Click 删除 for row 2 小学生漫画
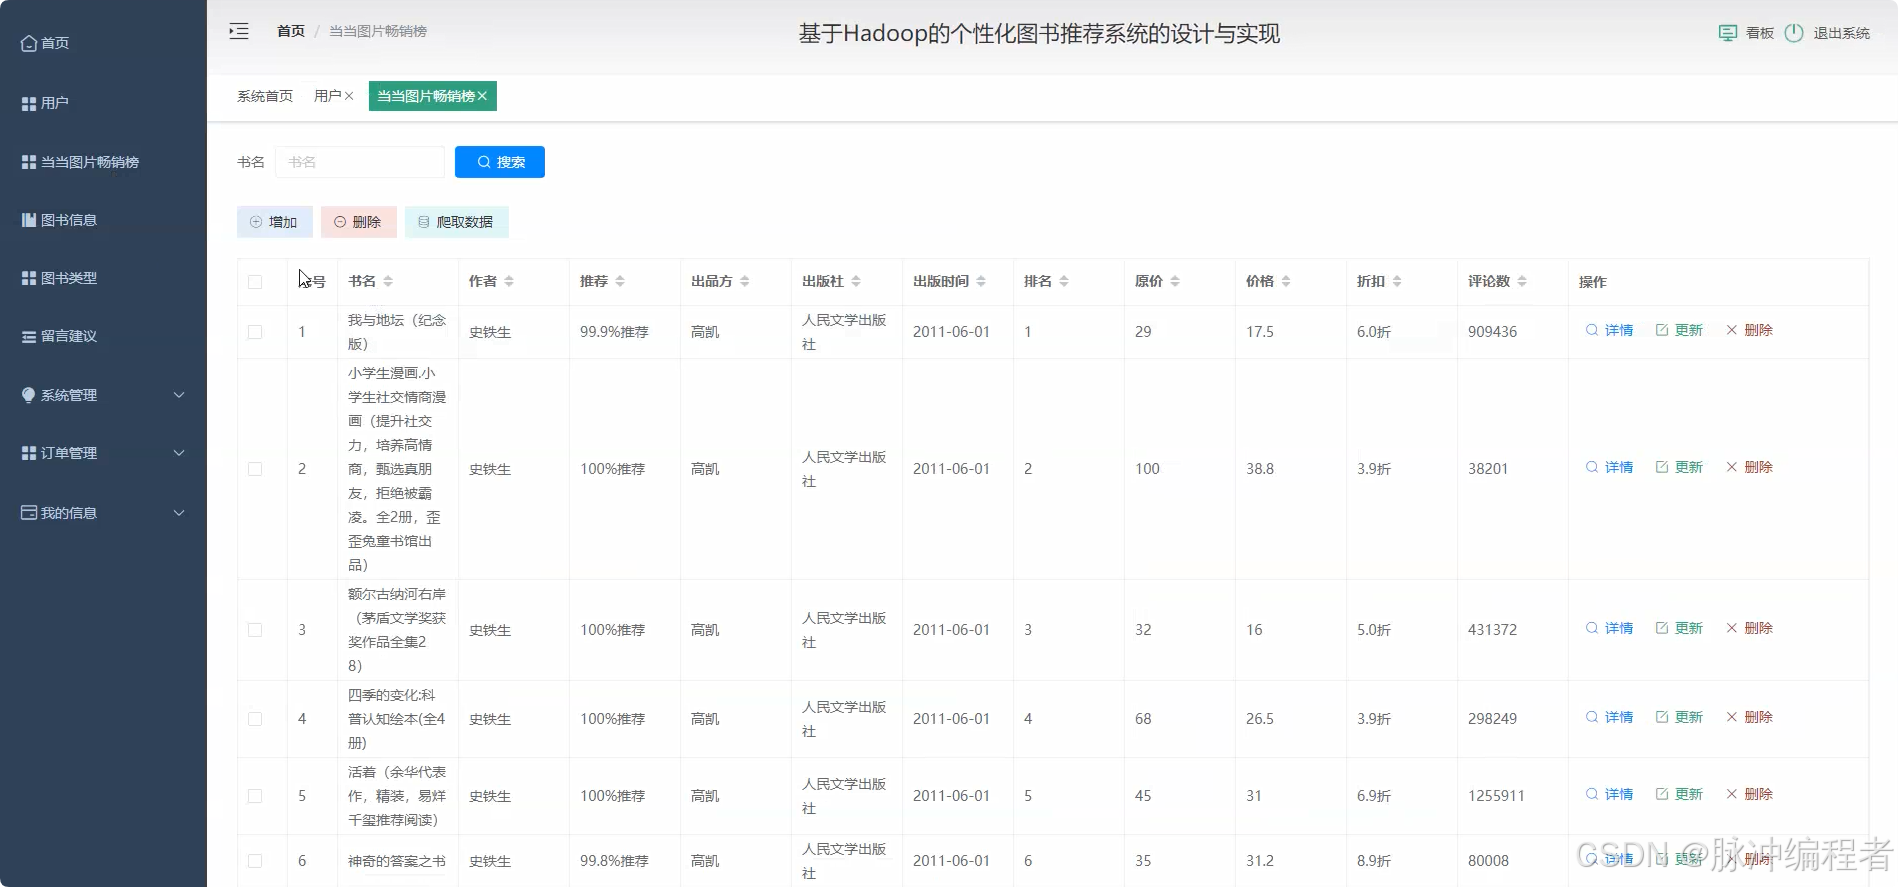The image size is (1898, 887). click(1749, 467)
